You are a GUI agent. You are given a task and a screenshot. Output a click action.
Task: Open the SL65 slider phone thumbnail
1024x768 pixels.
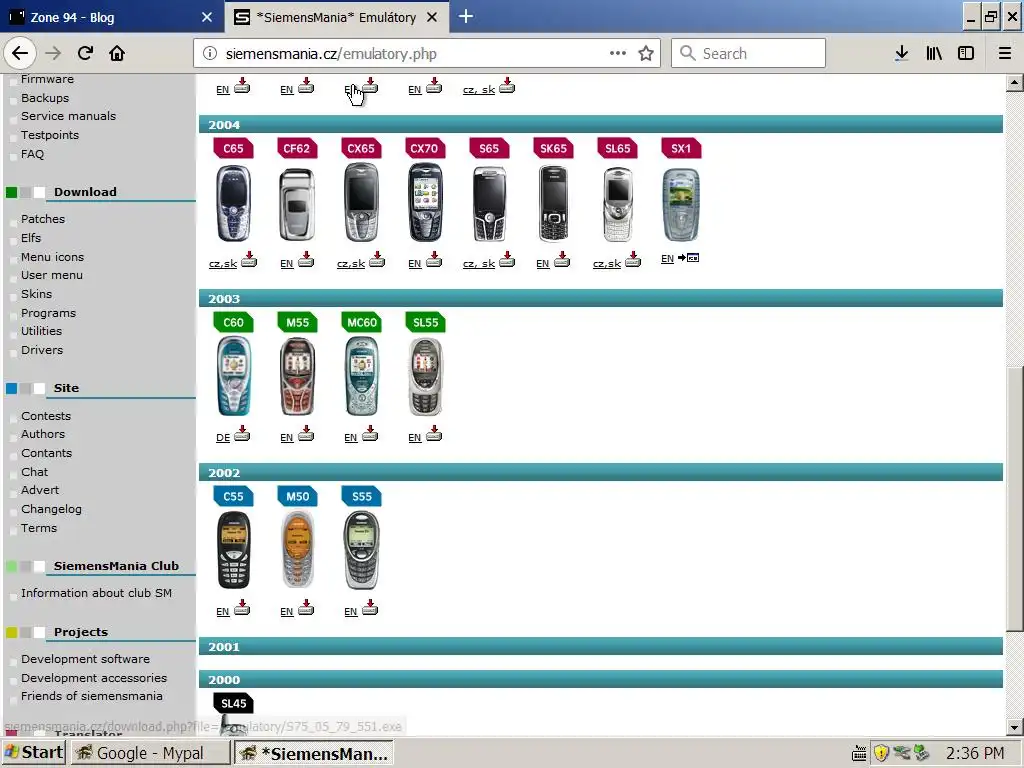[617, 204]
